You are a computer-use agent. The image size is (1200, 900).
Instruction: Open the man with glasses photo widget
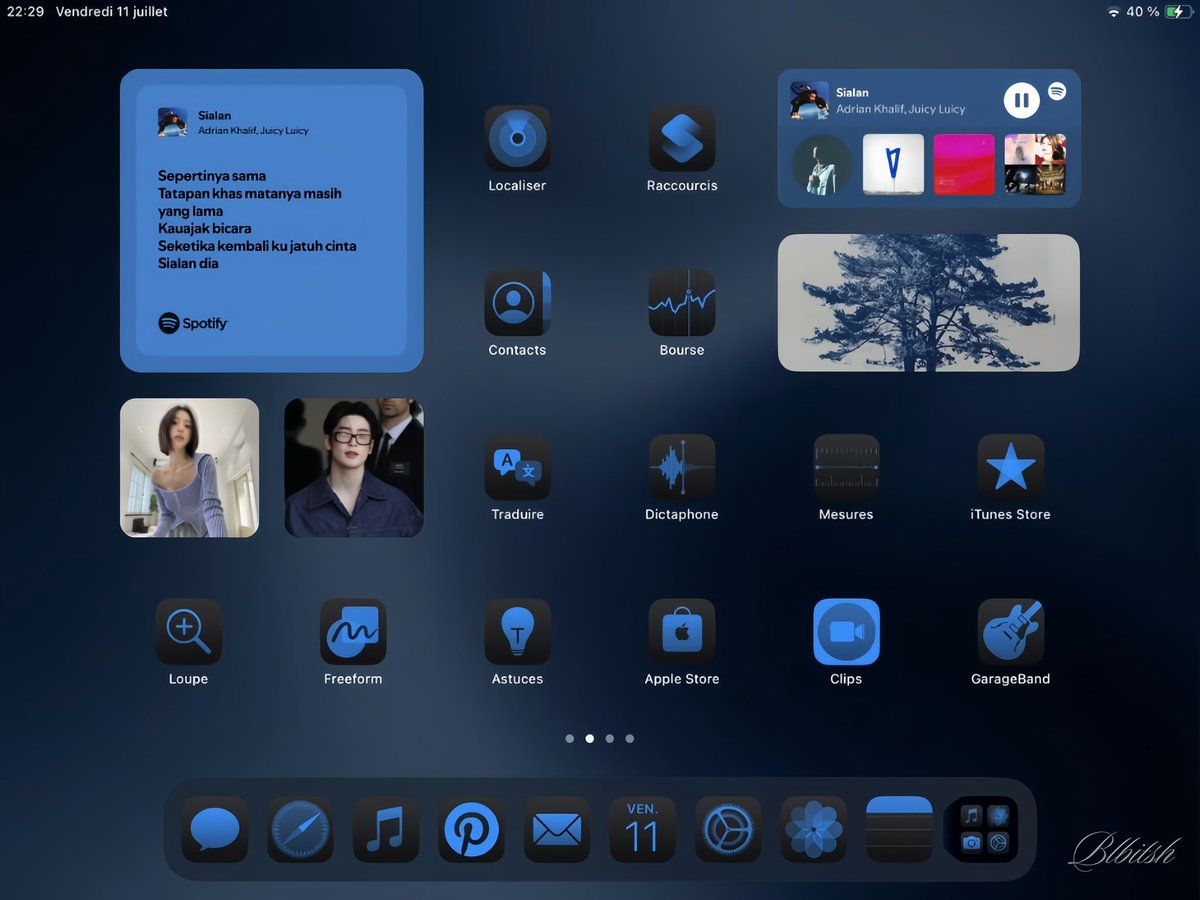tap(354, 467)
